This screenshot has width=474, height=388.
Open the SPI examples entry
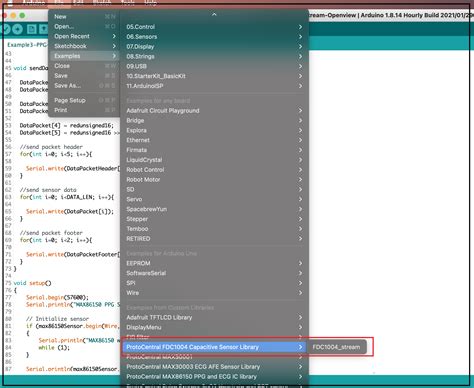[214, 283]
